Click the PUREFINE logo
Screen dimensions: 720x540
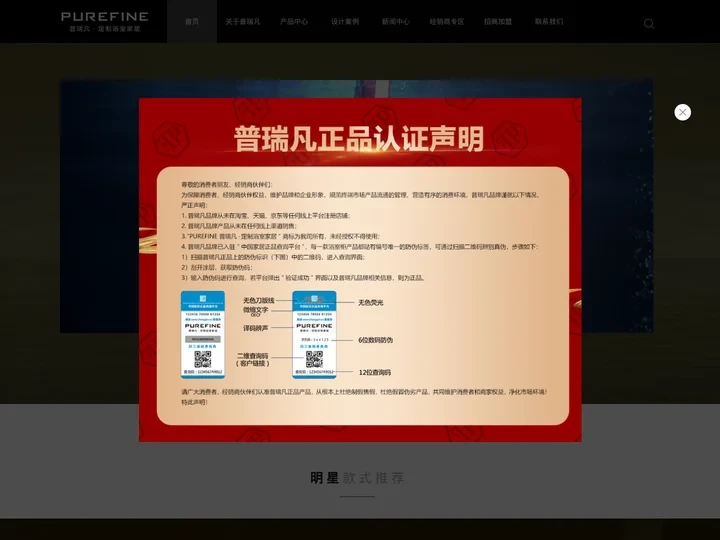[105, 22]
